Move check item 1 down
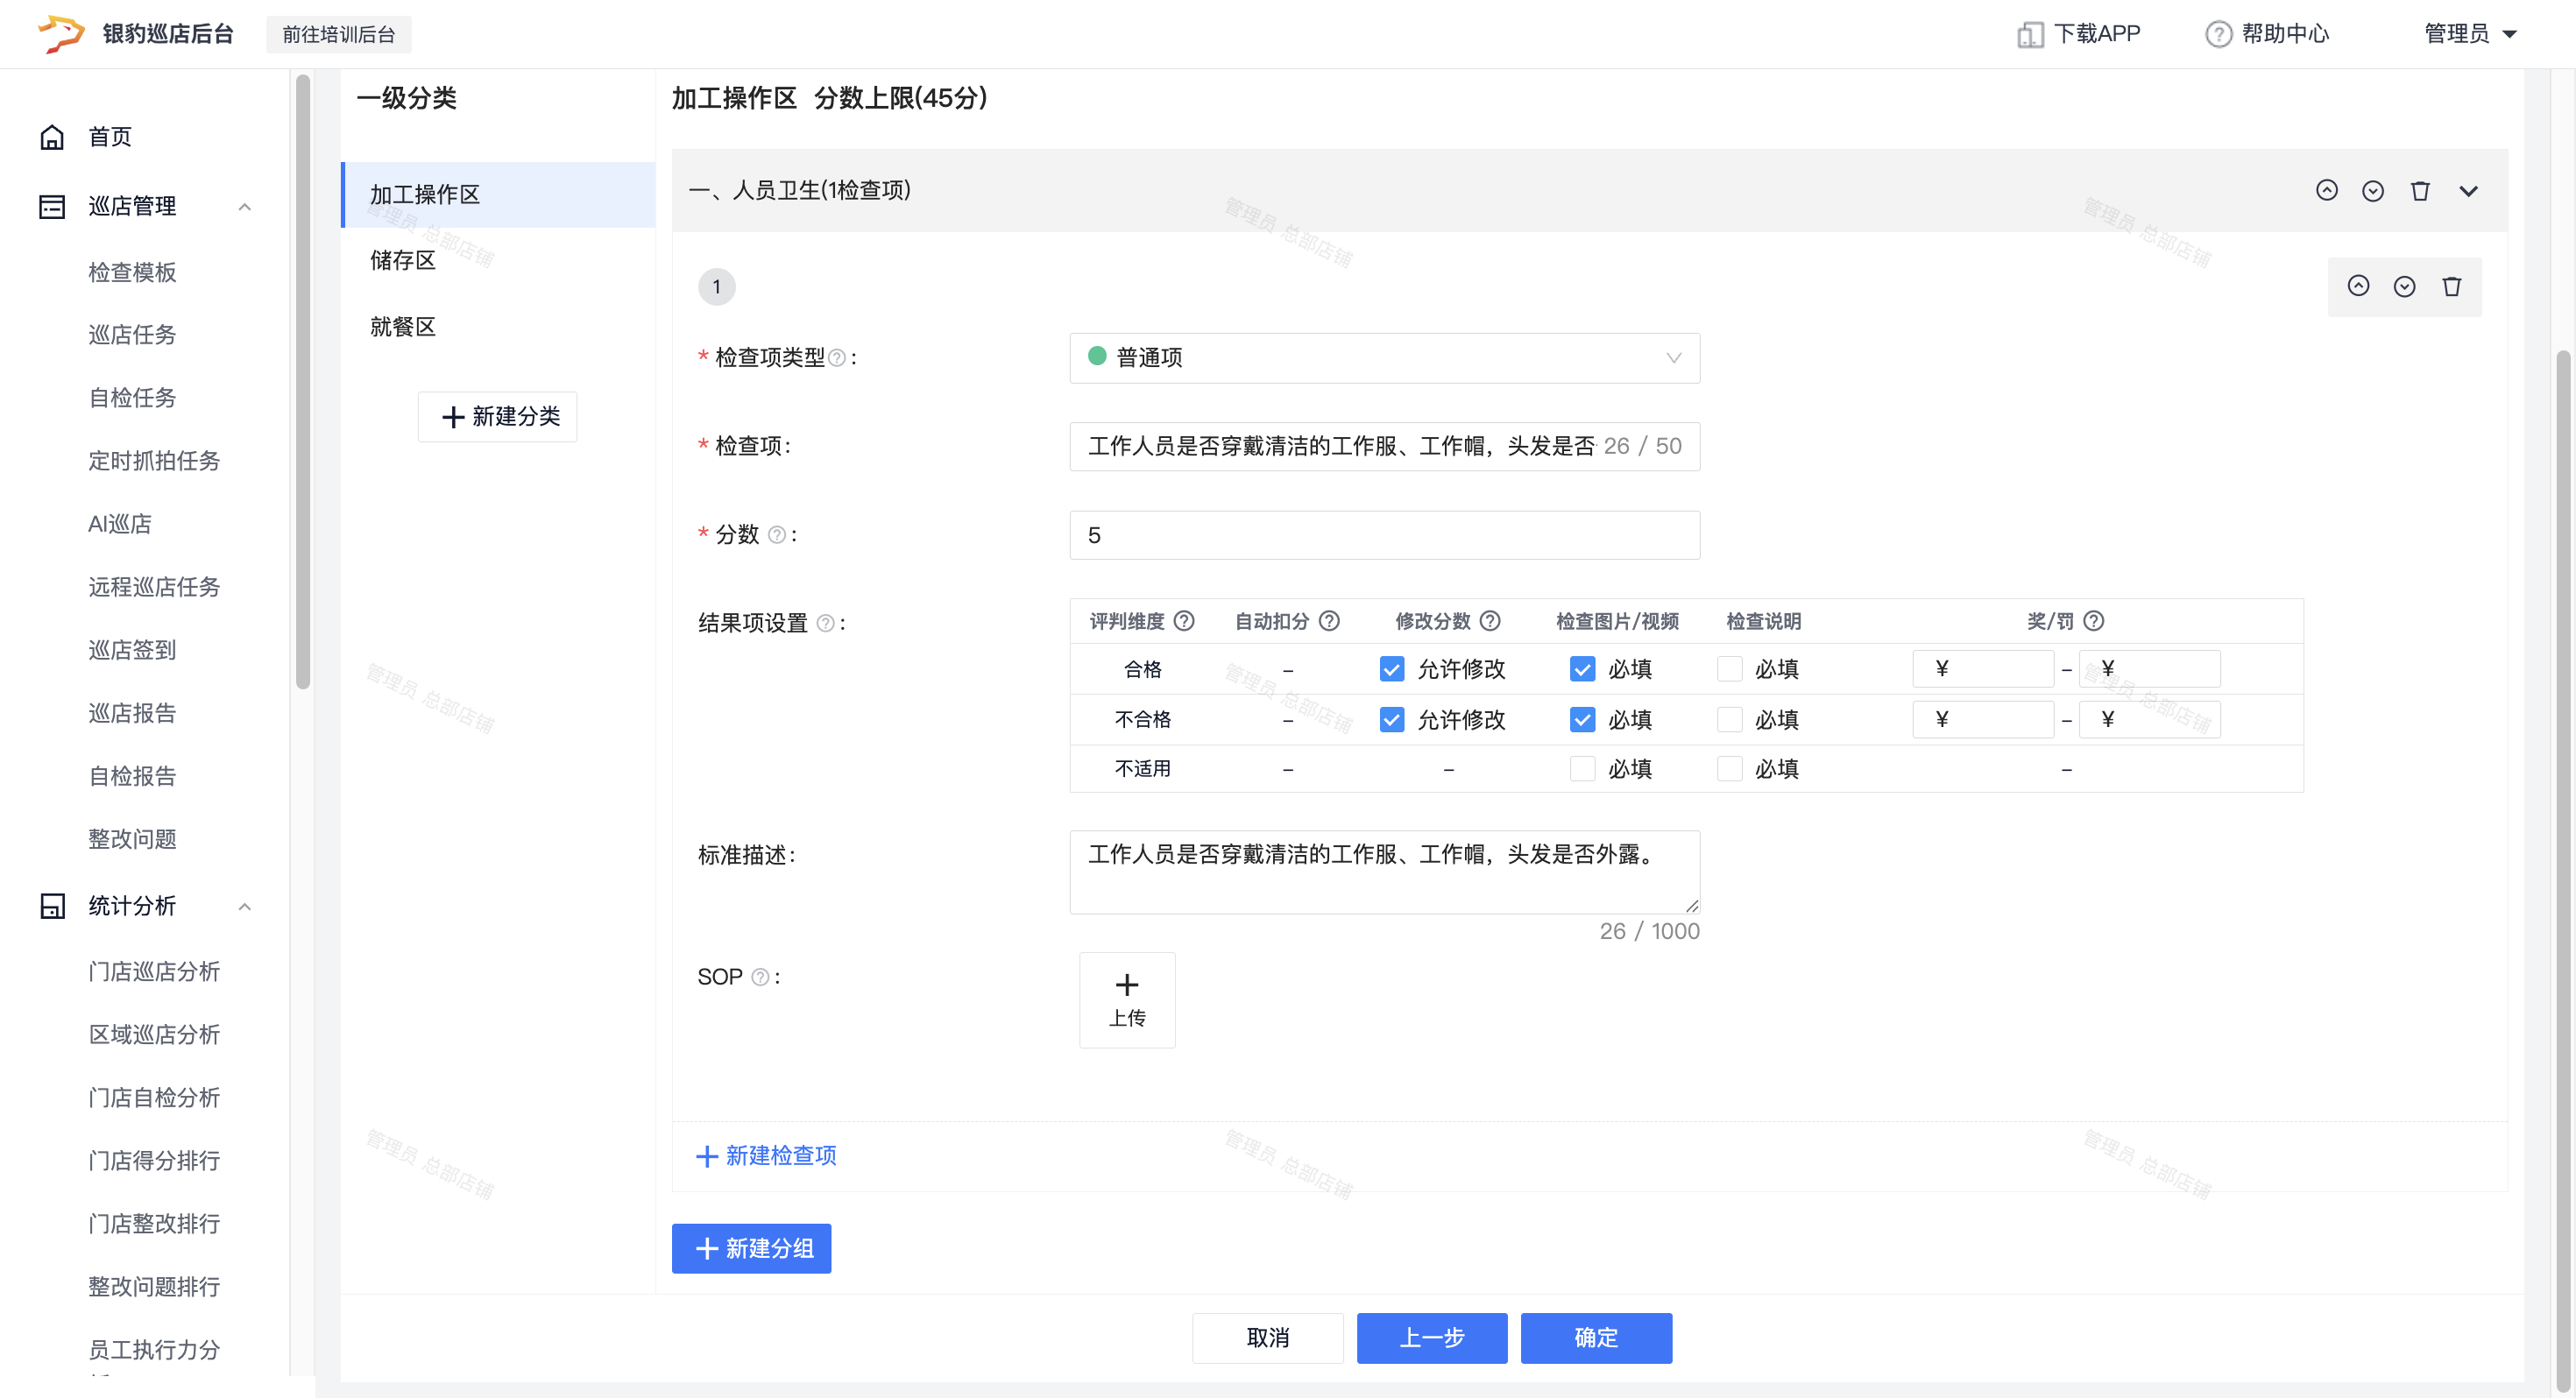This screenshot has width=2576, height=1398. 2404,286
